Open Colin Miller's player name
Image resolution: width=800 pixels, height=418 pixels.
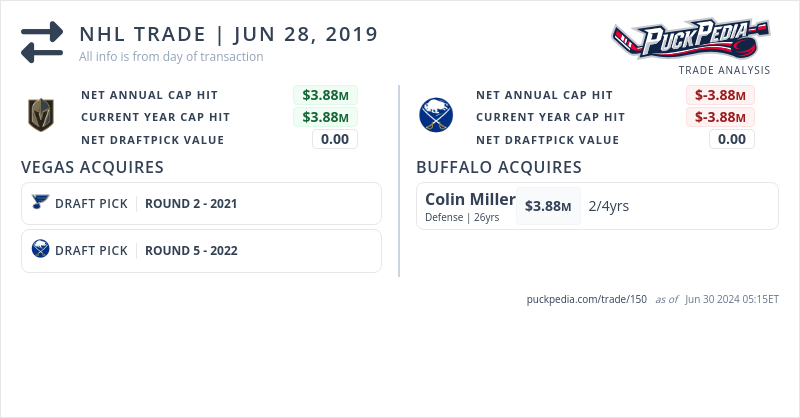[x=470, y=199]
